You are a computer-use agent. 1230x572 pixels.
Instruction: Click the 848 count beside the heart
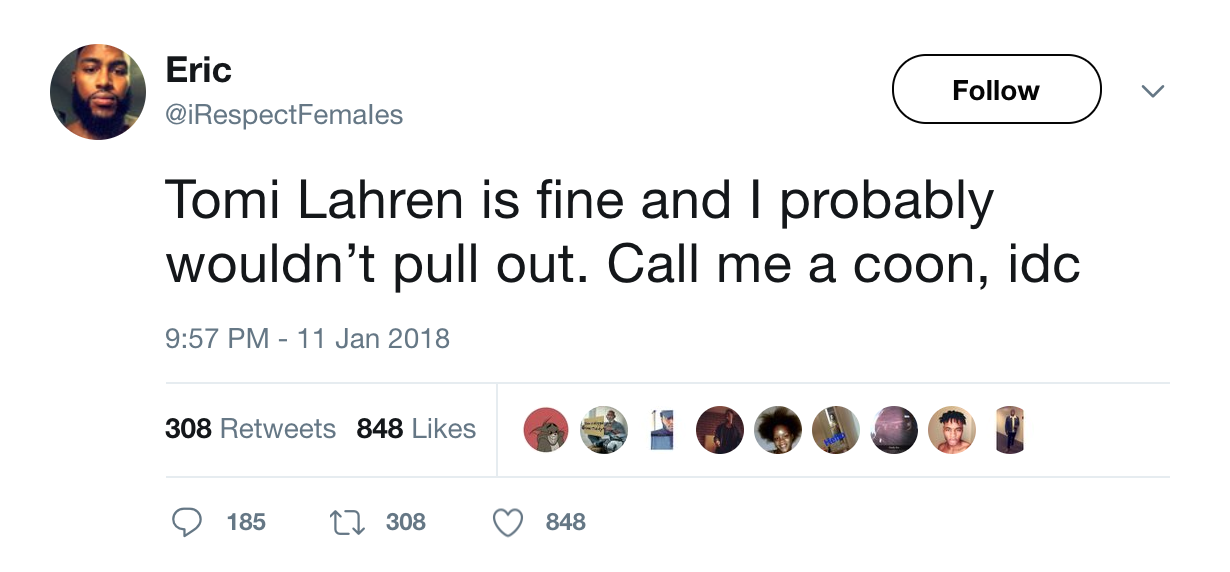(x=566, y=522)
